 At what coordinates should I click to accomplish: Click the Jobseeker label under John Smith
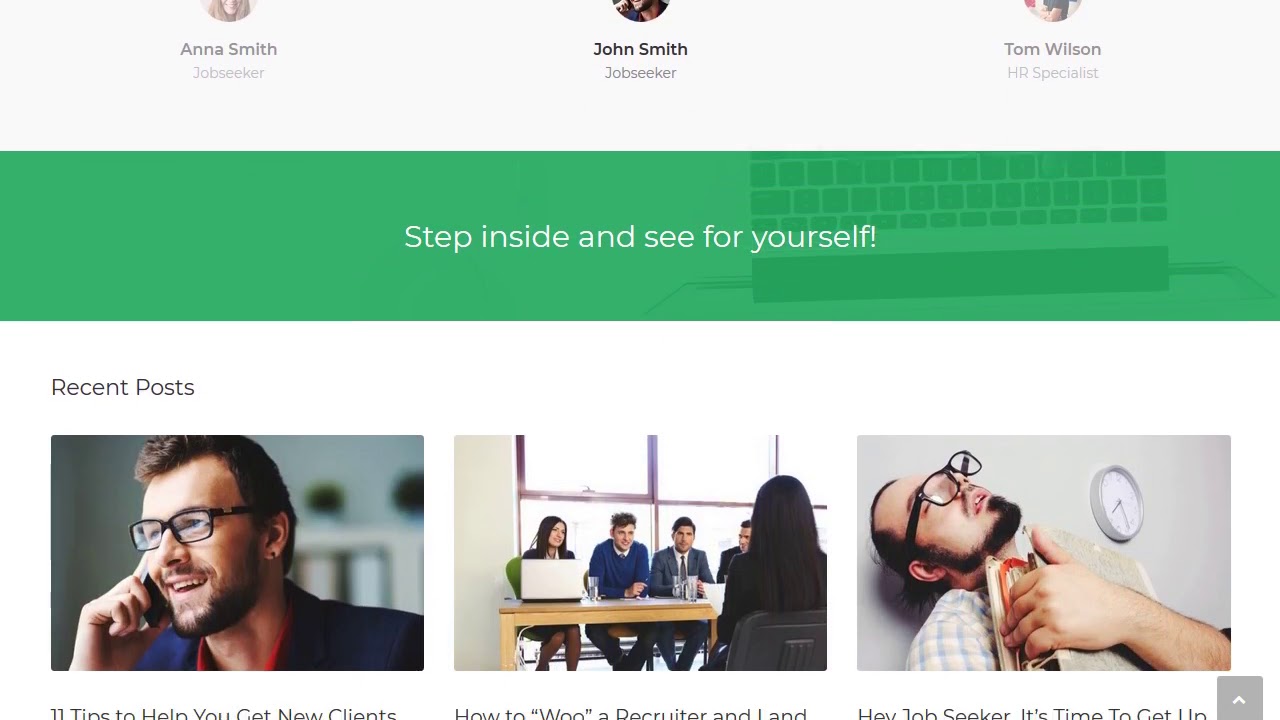pyautogui.click(x=641, y=73)
